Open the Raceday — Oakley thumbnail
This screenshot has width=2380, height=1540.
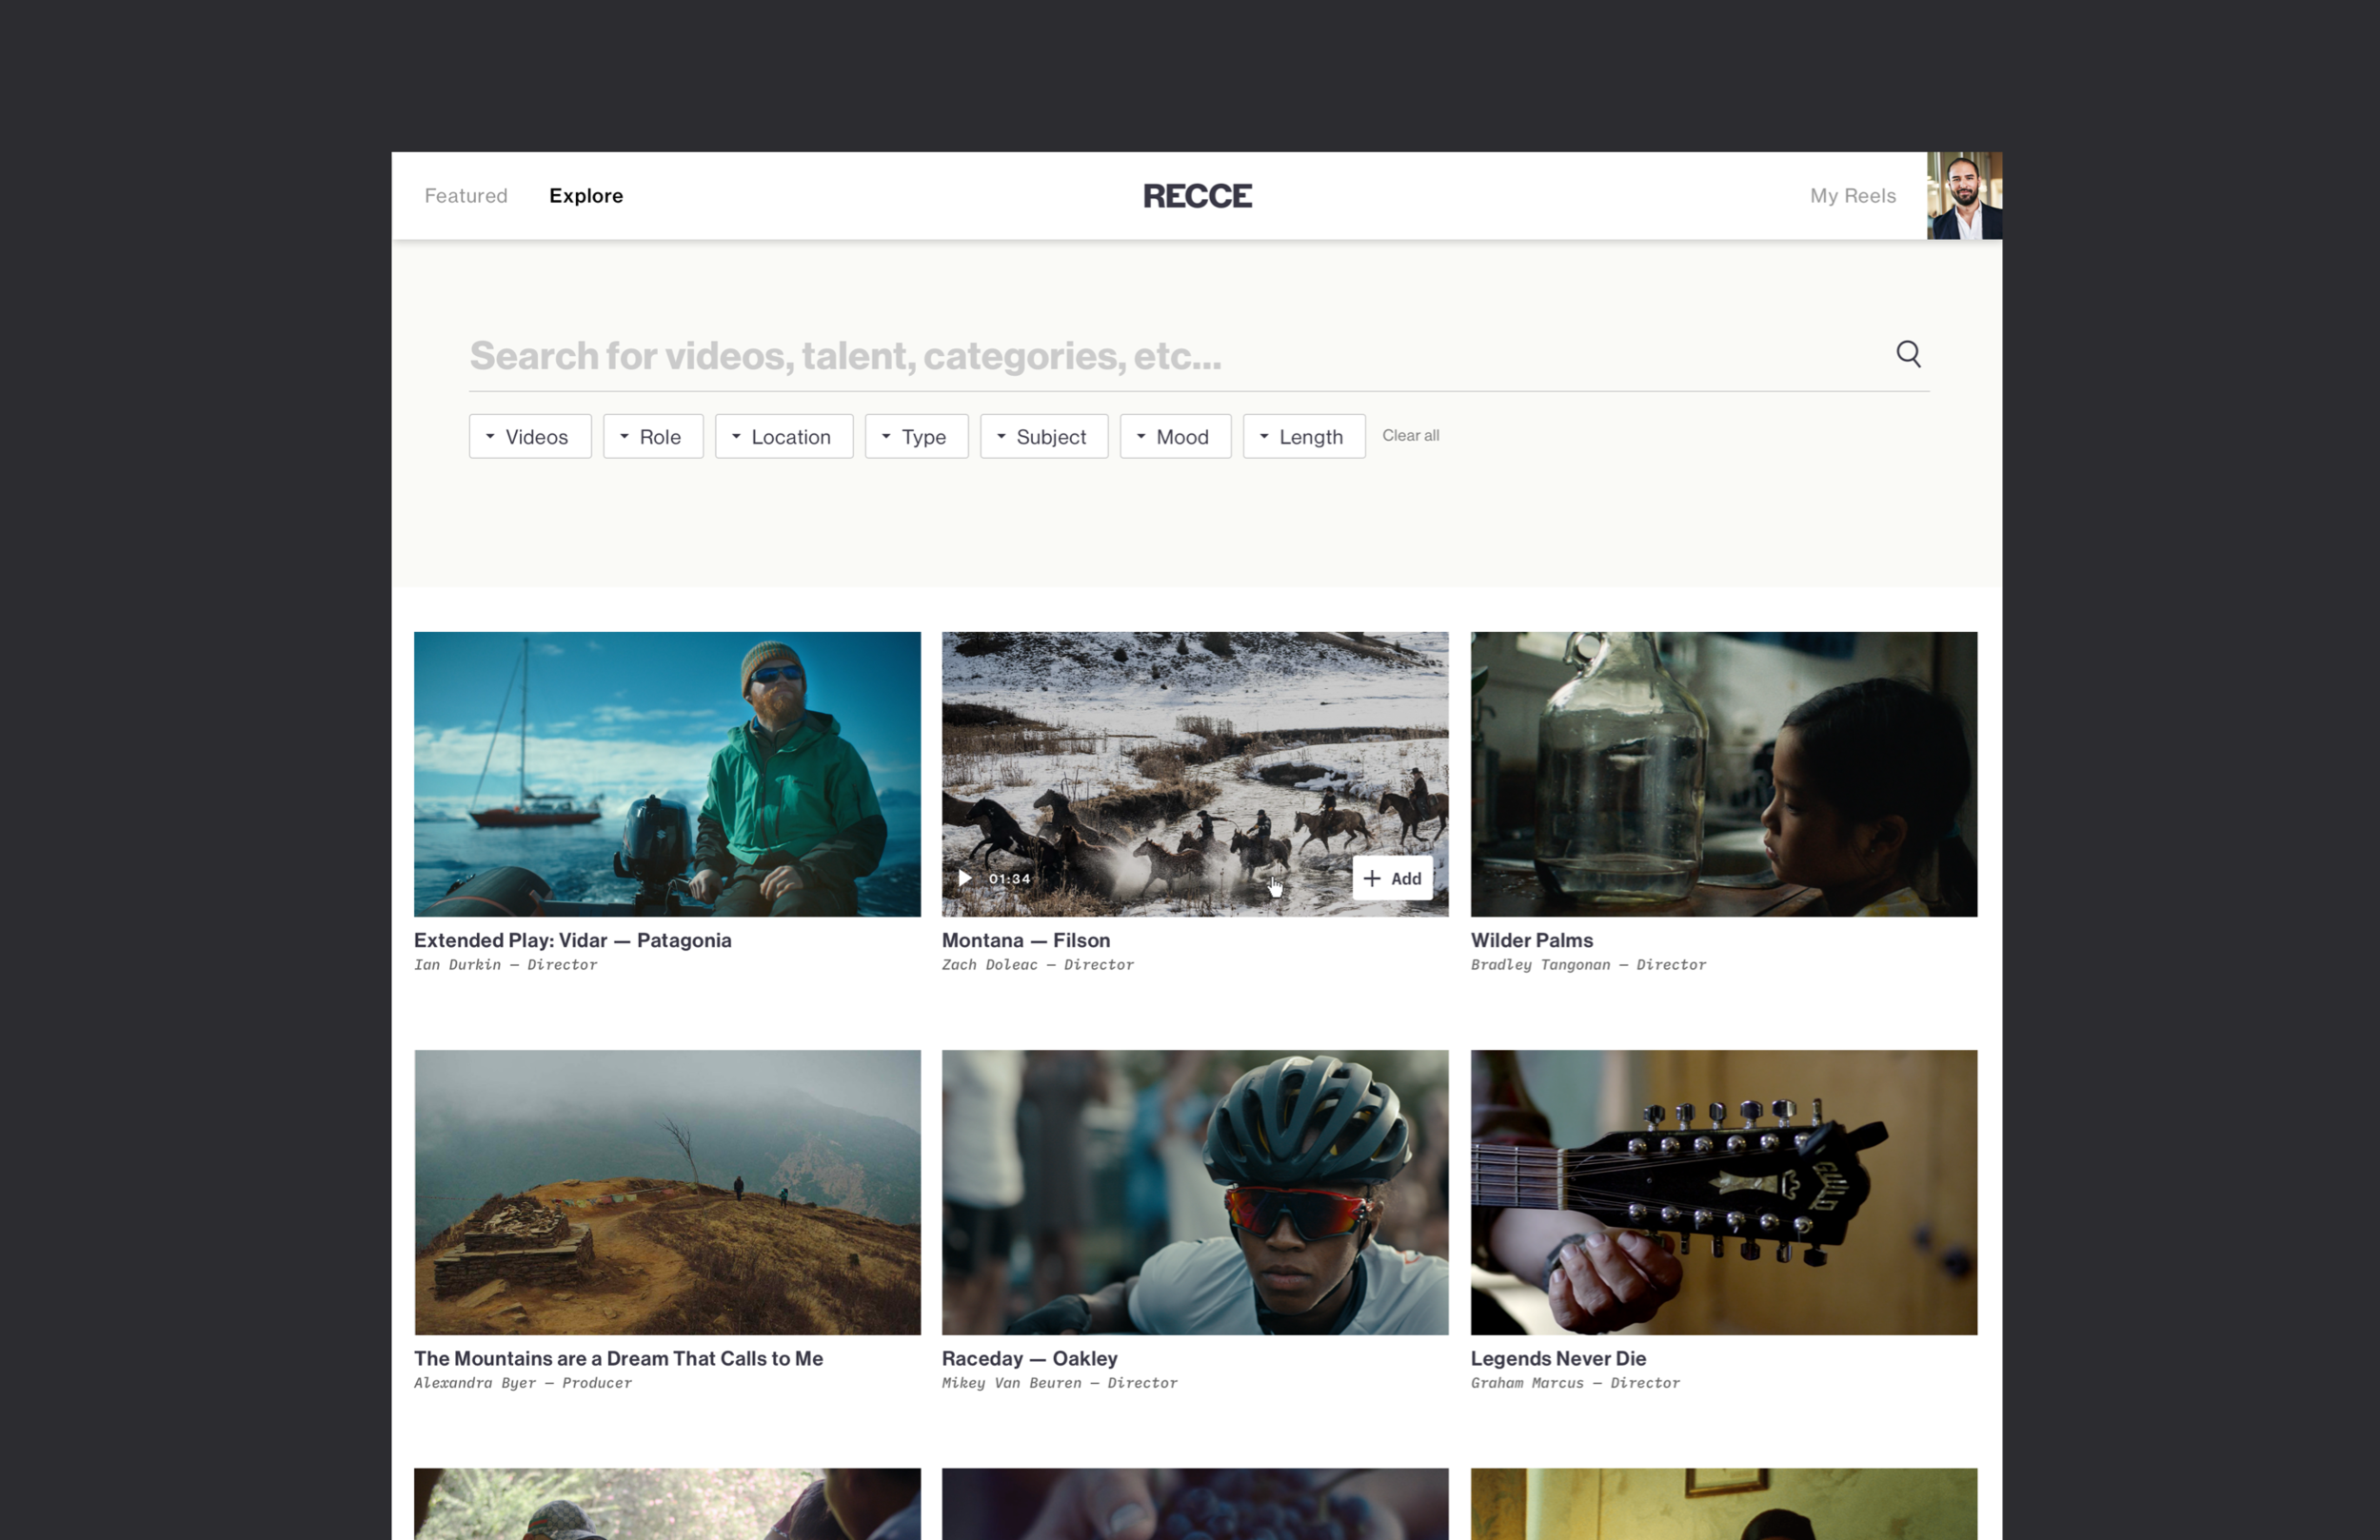point(1195,1192)
